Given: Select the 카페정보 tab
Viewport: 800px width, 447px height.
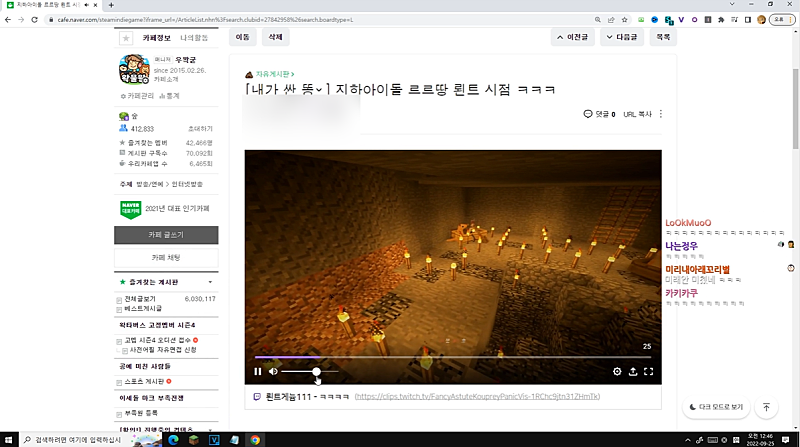Looking at the screenshot, I should coord(157,38).
